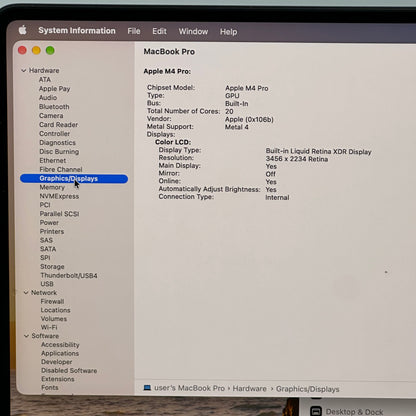Viewport: 416px width, 416px height.
Task: Select Extensions under Software
Action: click(58, 379)
